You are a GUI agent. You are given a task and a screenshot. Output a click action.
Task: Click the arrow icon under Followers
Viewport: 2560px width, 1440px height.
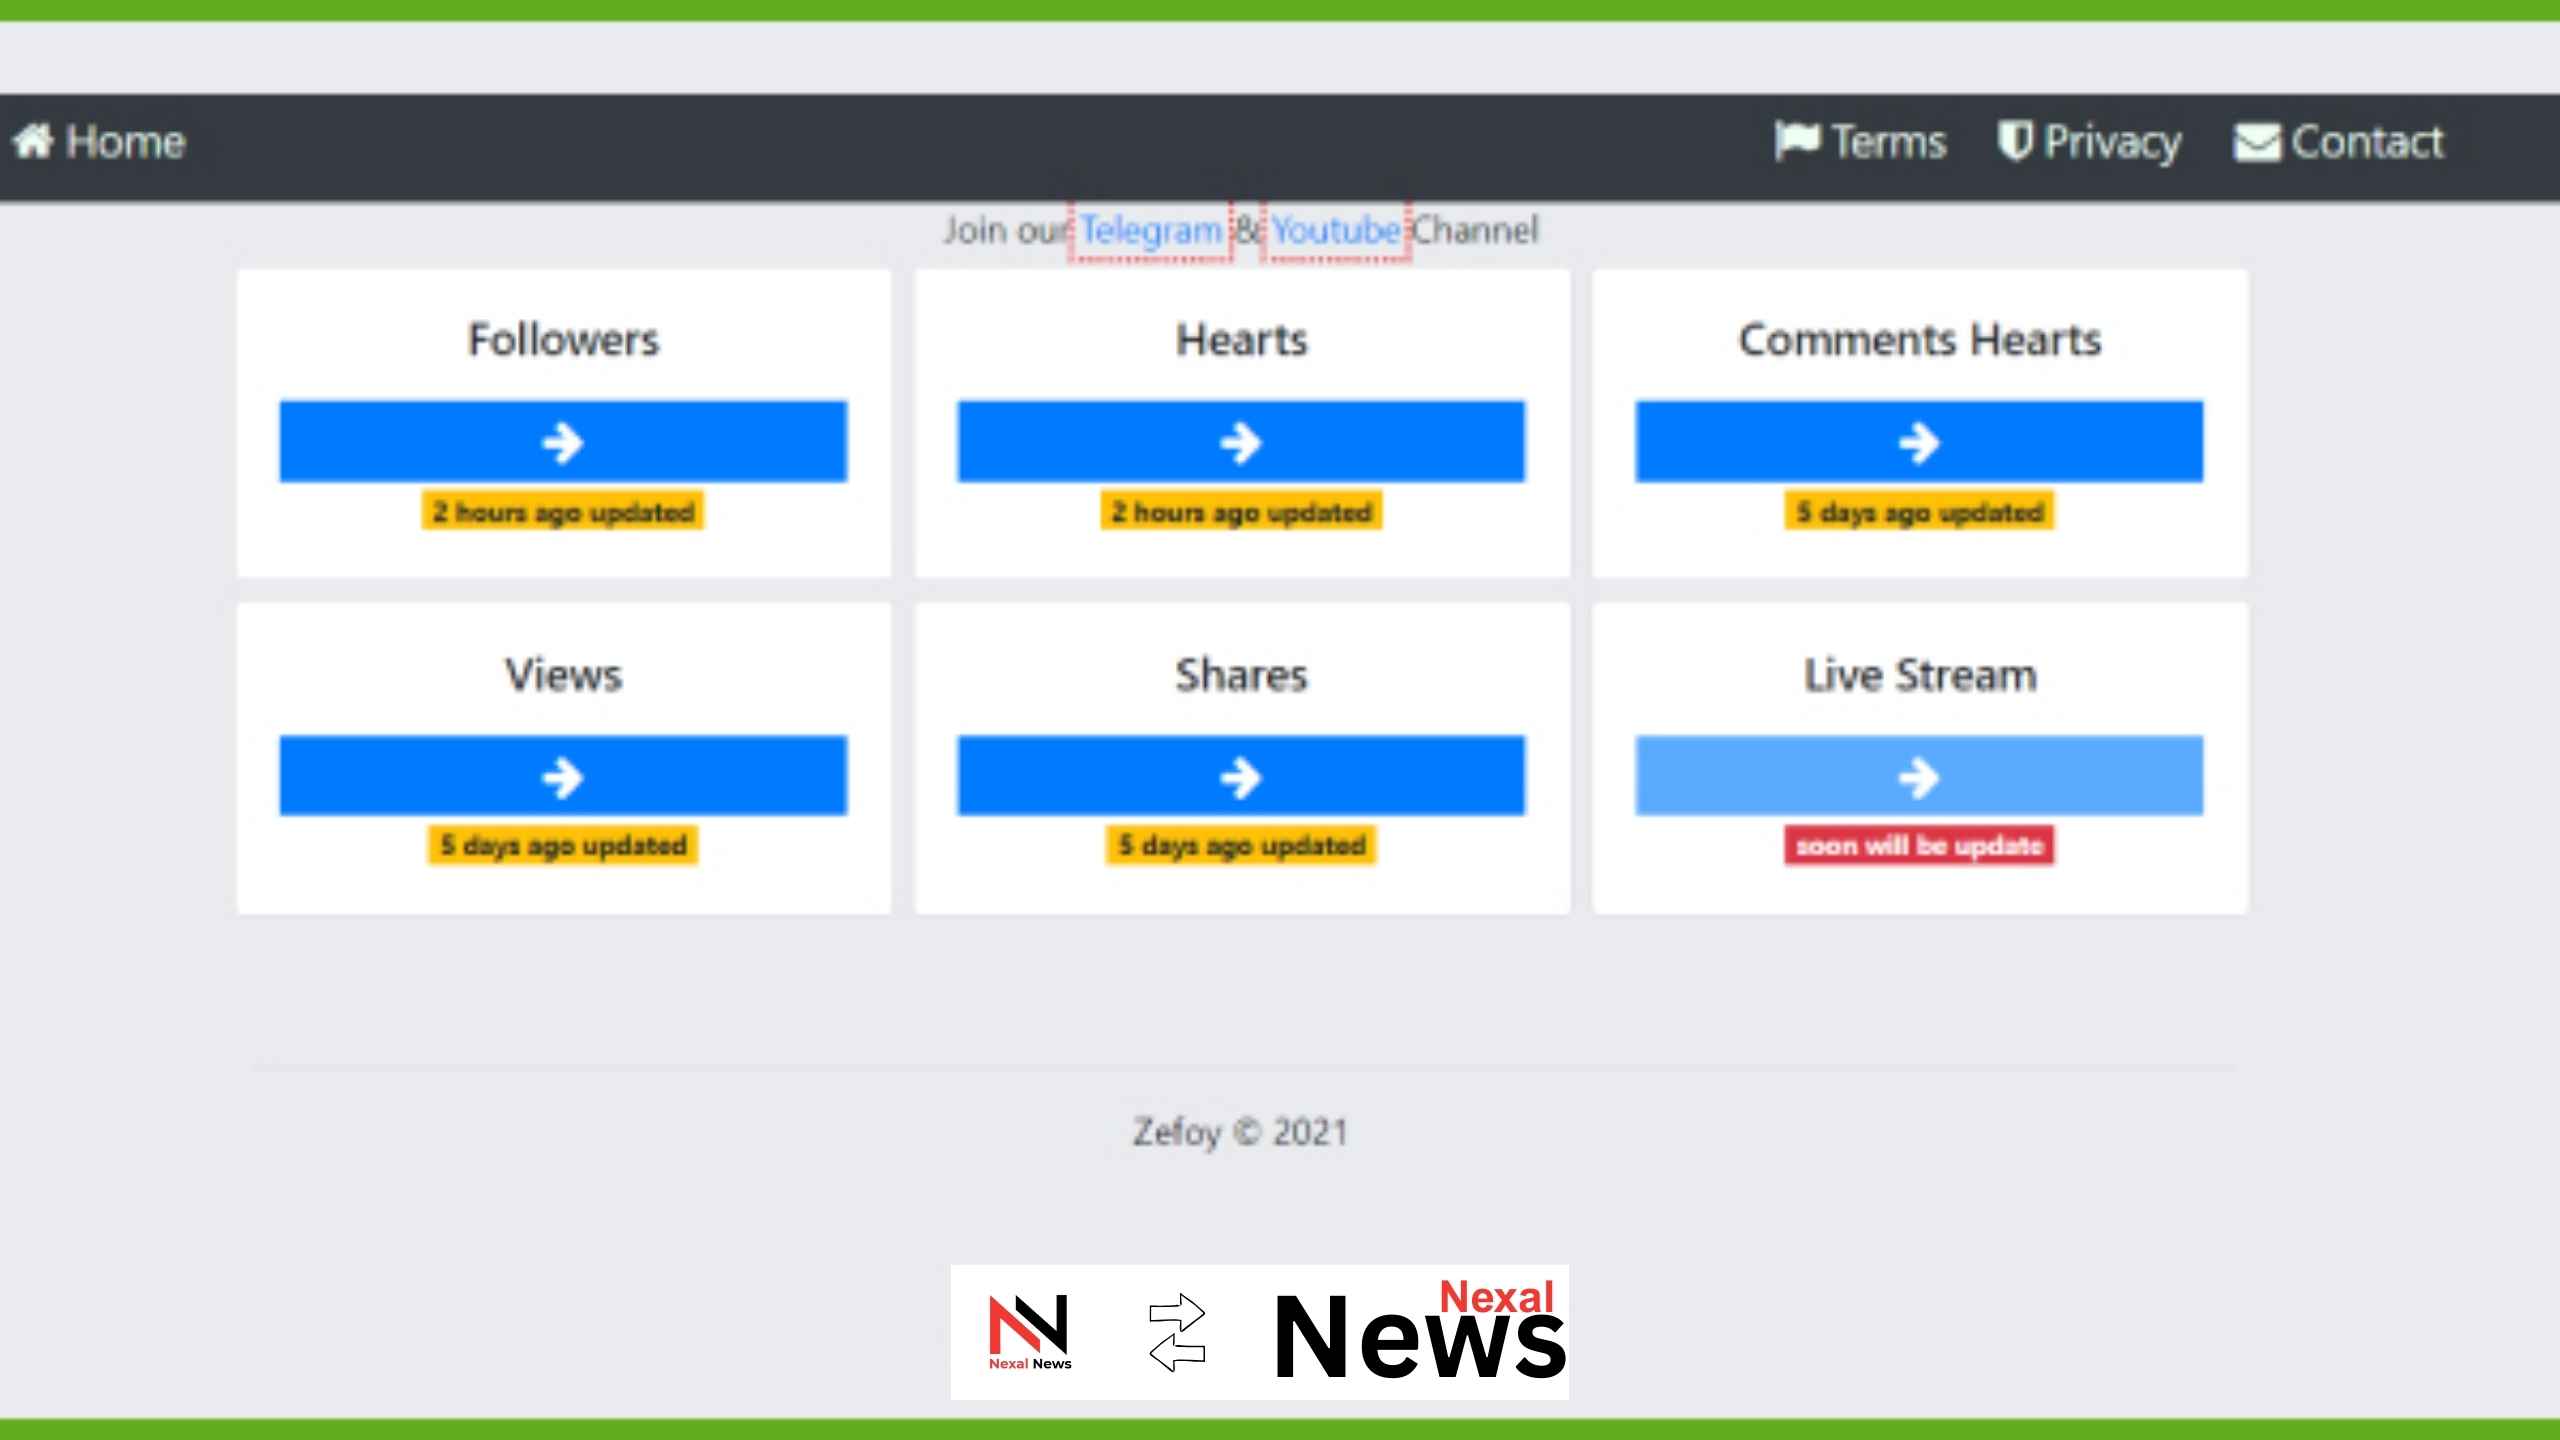pyautogui.click(x=563, y=441)
